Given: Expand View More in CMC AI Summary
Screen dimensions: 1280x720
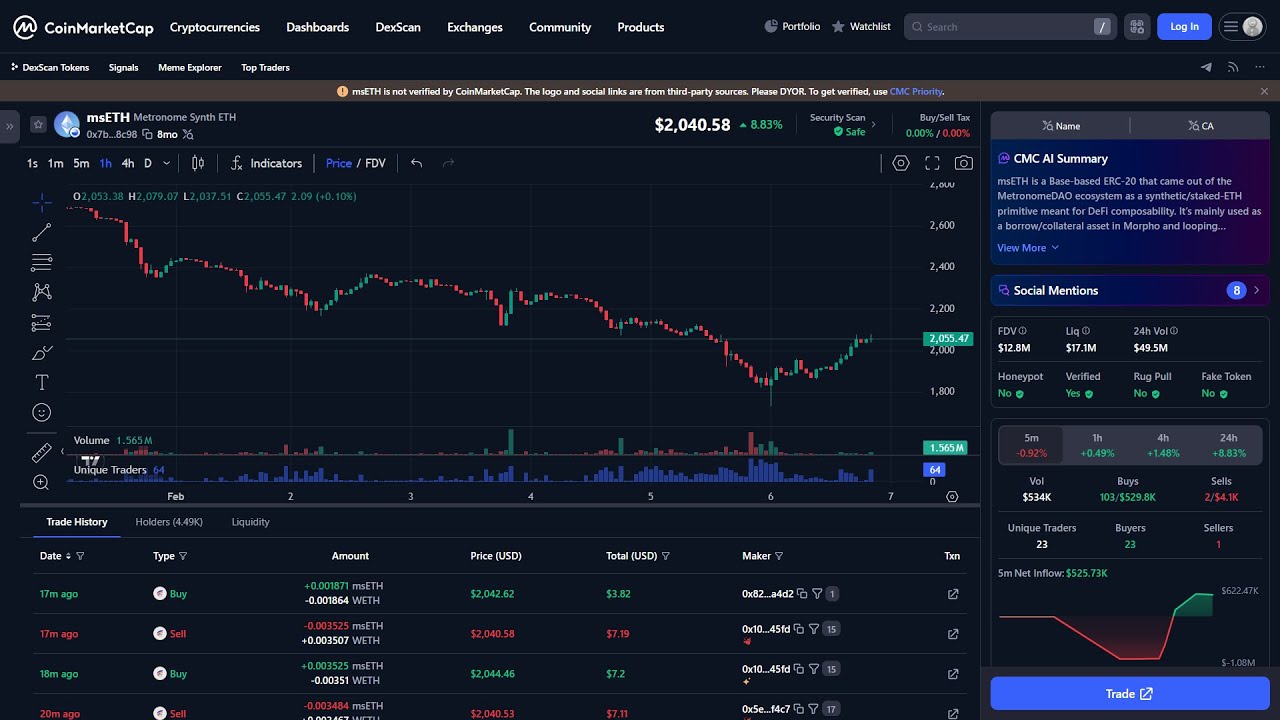Looking at the screenshot, I should [x=1027, y=248].
